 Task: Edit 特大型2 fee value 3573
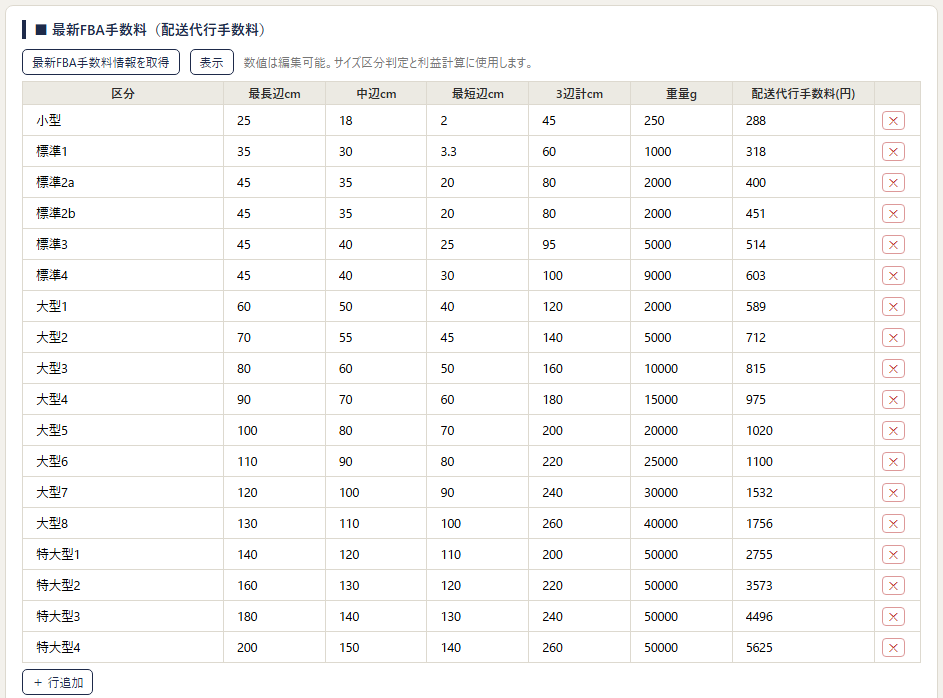[803, 586]
